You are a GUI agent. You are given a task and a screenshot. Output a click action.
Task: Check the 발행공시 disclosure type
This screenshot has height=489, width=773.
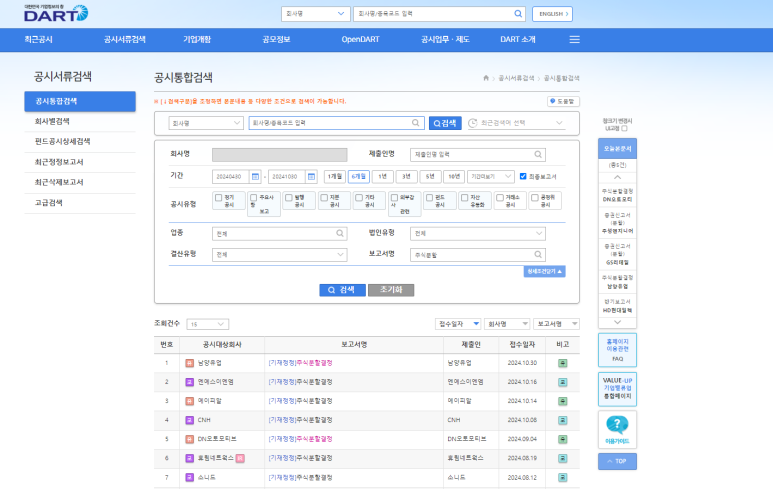(x=289, y=198)
